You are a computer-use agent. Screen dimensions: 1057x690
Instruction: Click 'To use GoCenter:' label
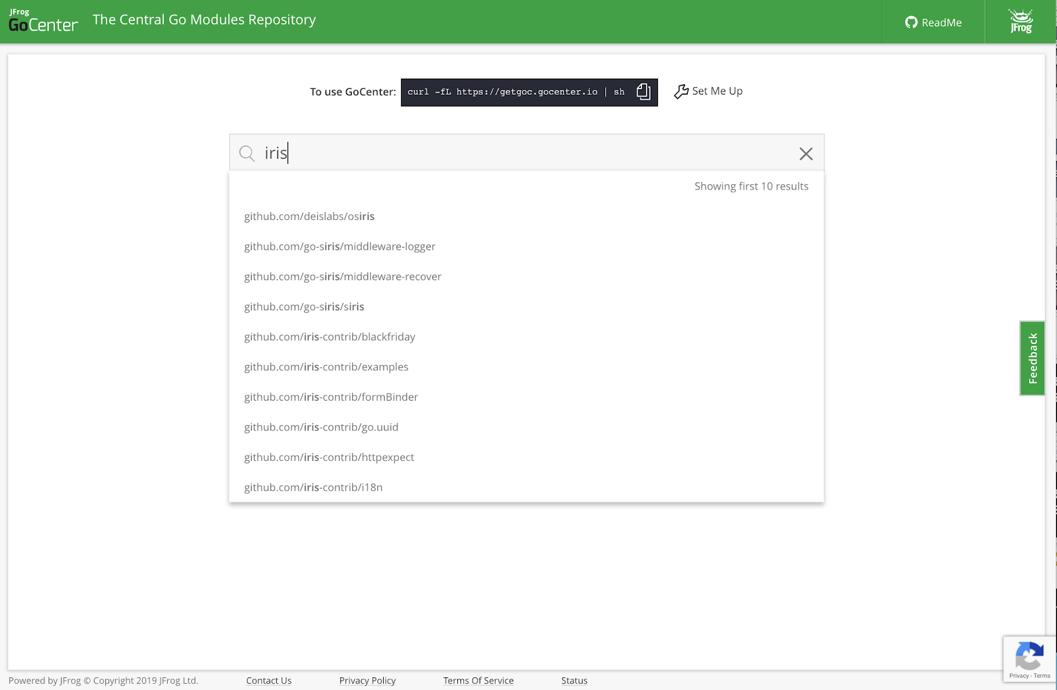[x=353, y=92]
